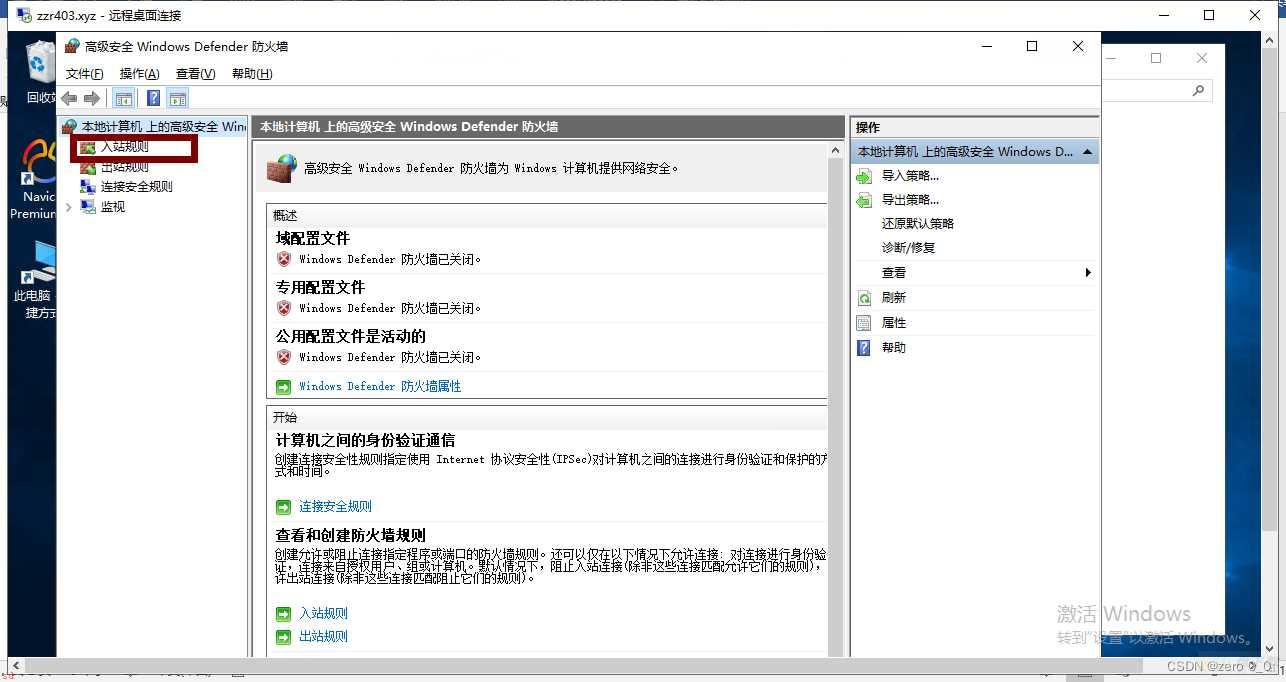Viewport: 1286px width, 682px height.
Task: Click the remote desktop connection title bar icon
Action: [x=24, y=15]
